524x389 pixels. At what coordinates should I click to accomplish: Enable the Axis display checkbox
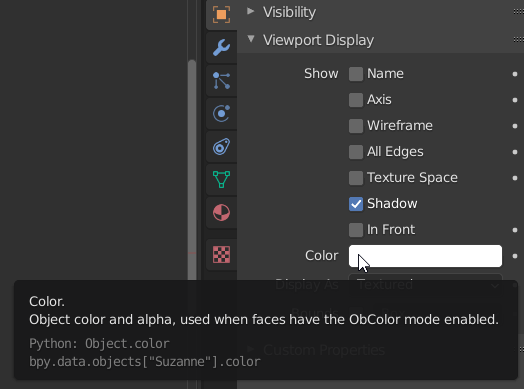pyautogui.click(x=356, y=100)
